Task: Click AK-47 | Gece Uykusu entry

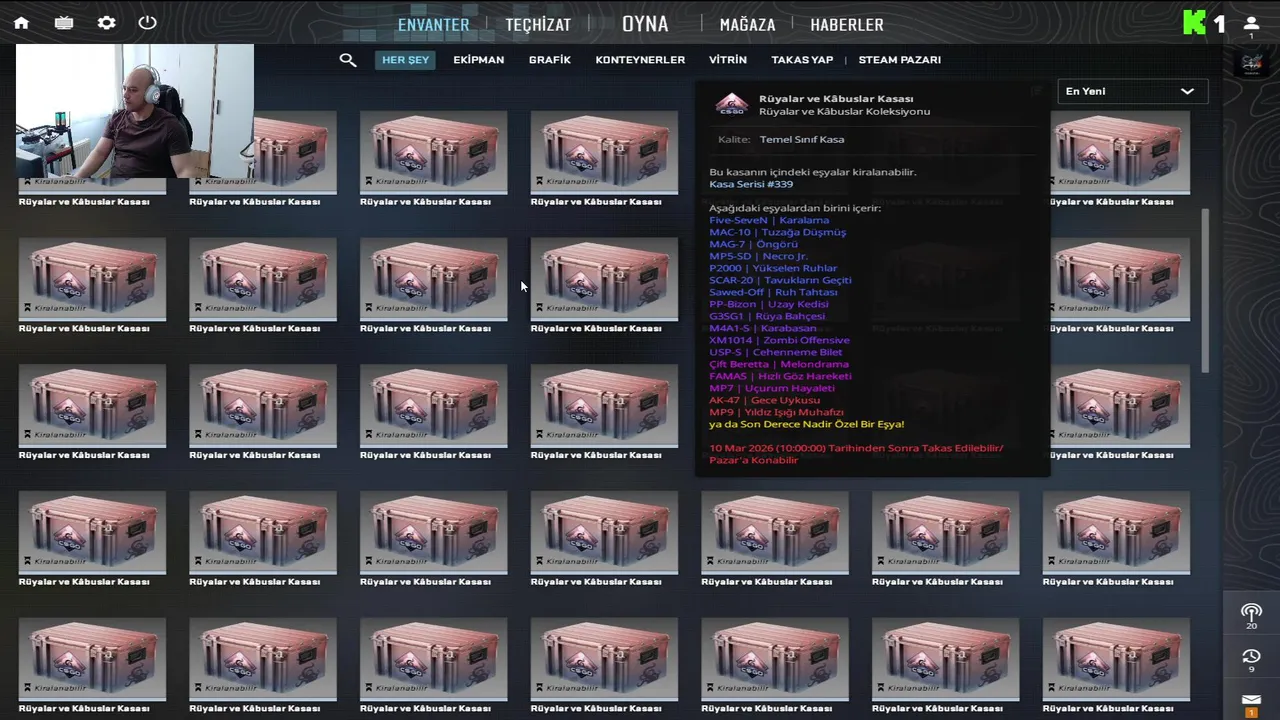Action: pyautogui.click(x=764, y=400)
